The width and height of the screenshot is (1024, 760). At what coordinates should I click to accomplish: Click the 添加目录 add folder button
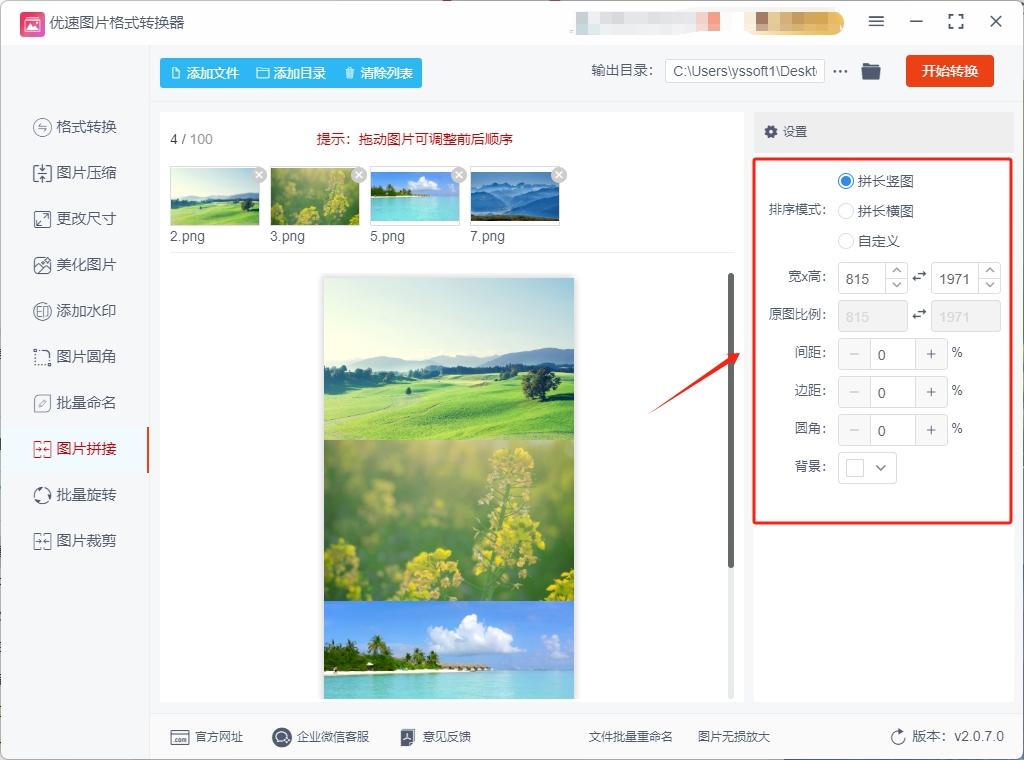291,73
